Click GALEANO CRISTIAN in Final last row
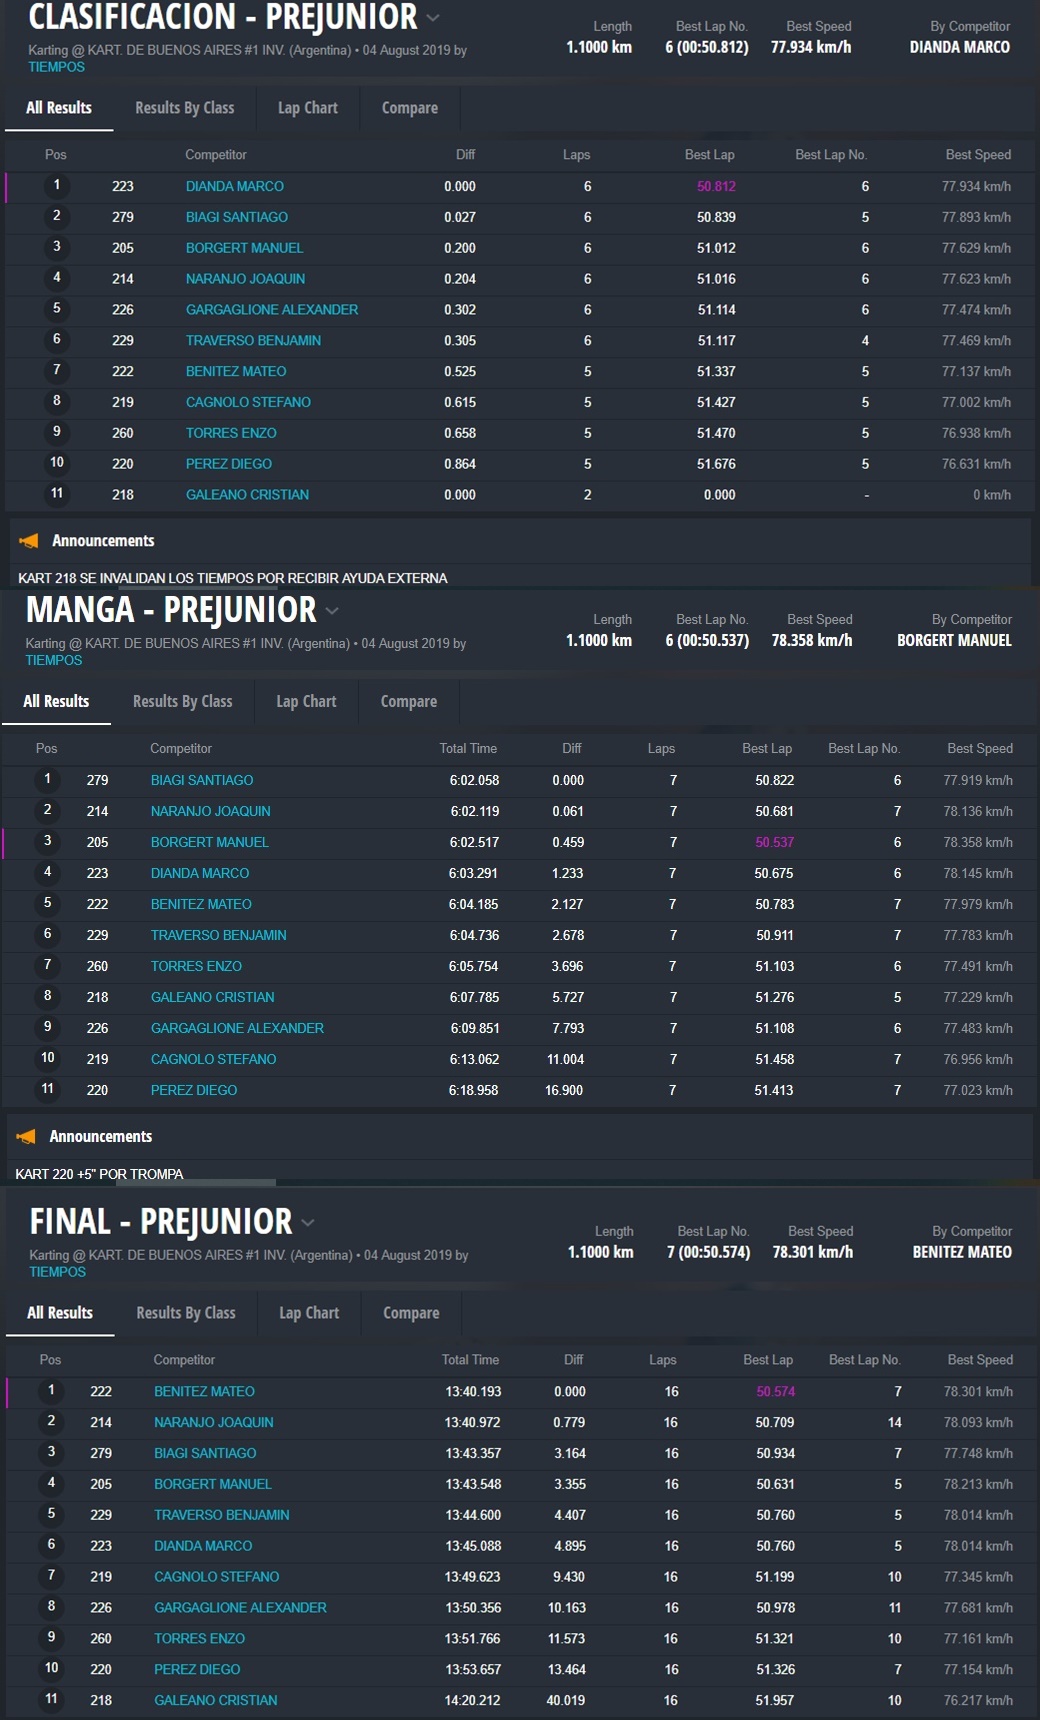 [215, 1700]
